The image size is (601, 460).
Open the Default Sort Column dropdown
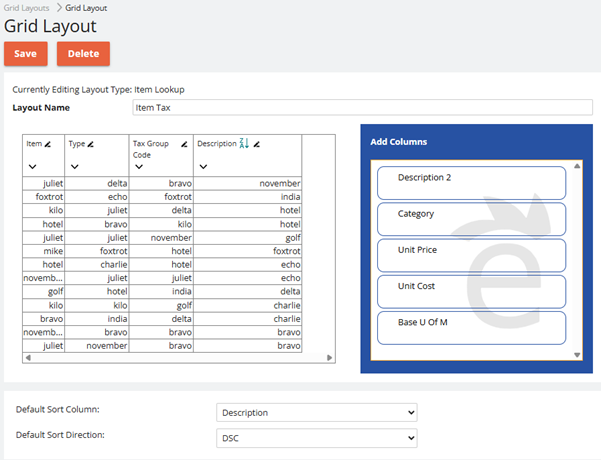coord(316,412)
